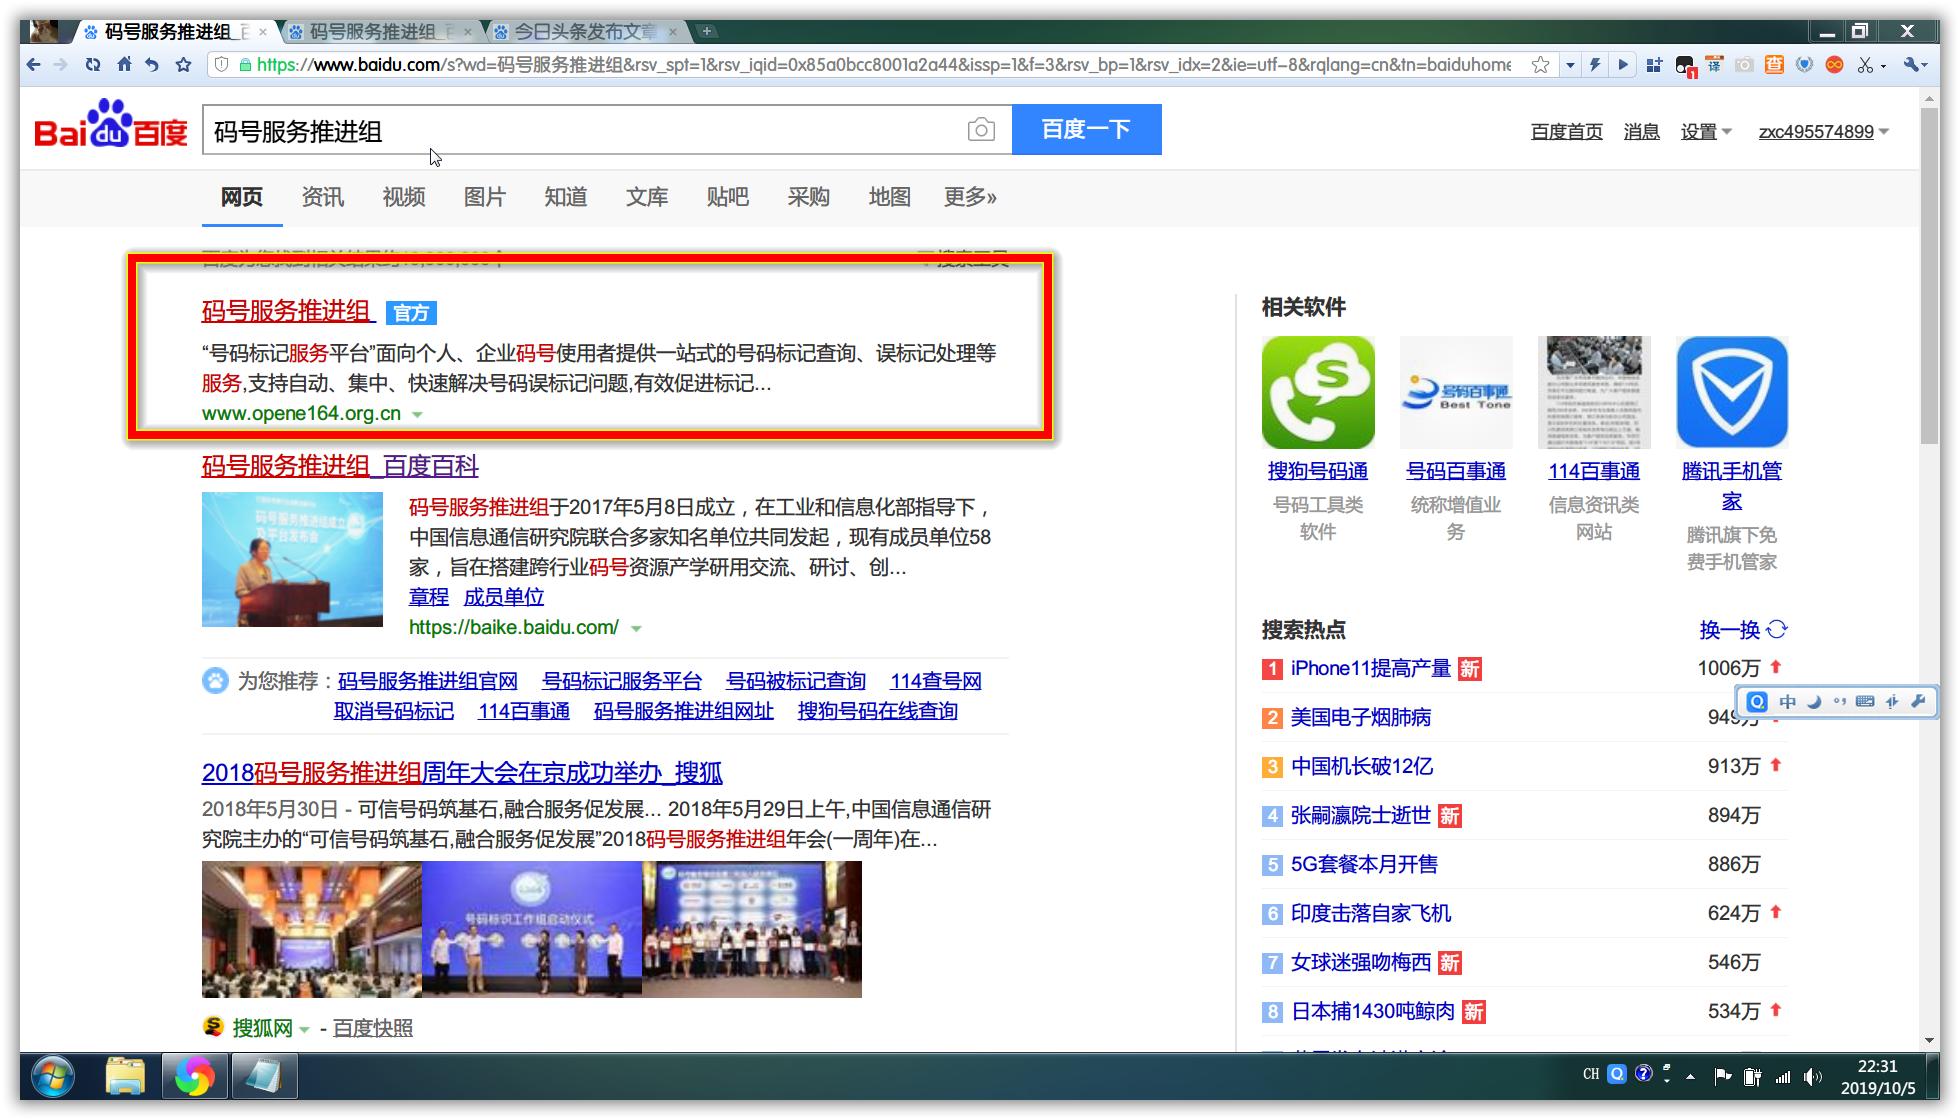1960x1120 pixels.
Task: Click the grey camera screenshot icon in the toolbar
Action: (x=1745, y=65)
